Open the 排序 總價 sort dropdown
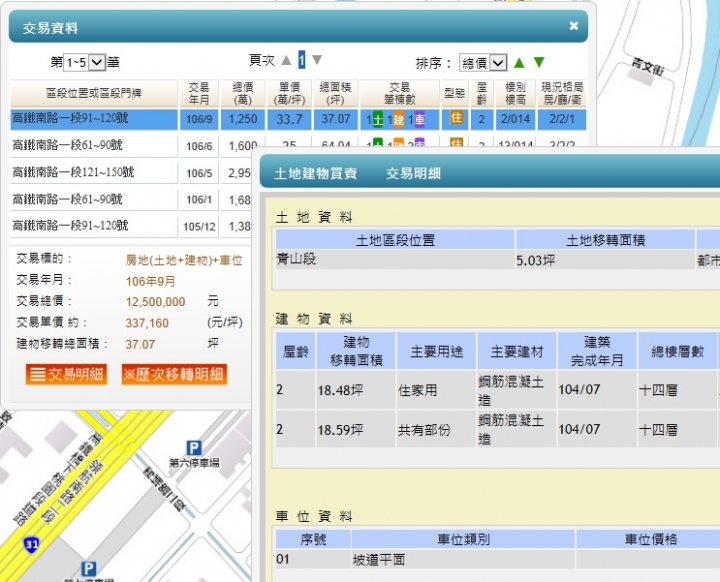 pos(483,62)
